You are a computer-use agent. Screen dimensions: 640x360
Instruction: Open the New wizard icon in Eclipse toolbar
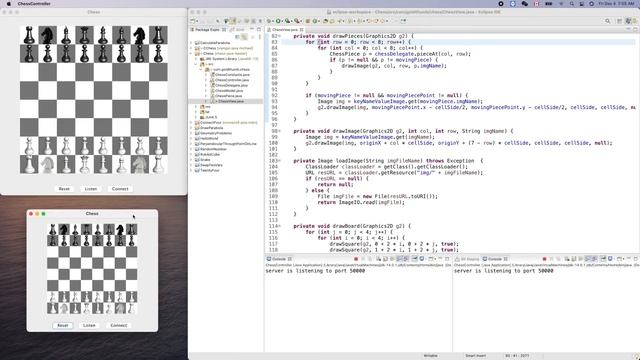[193, 21]
